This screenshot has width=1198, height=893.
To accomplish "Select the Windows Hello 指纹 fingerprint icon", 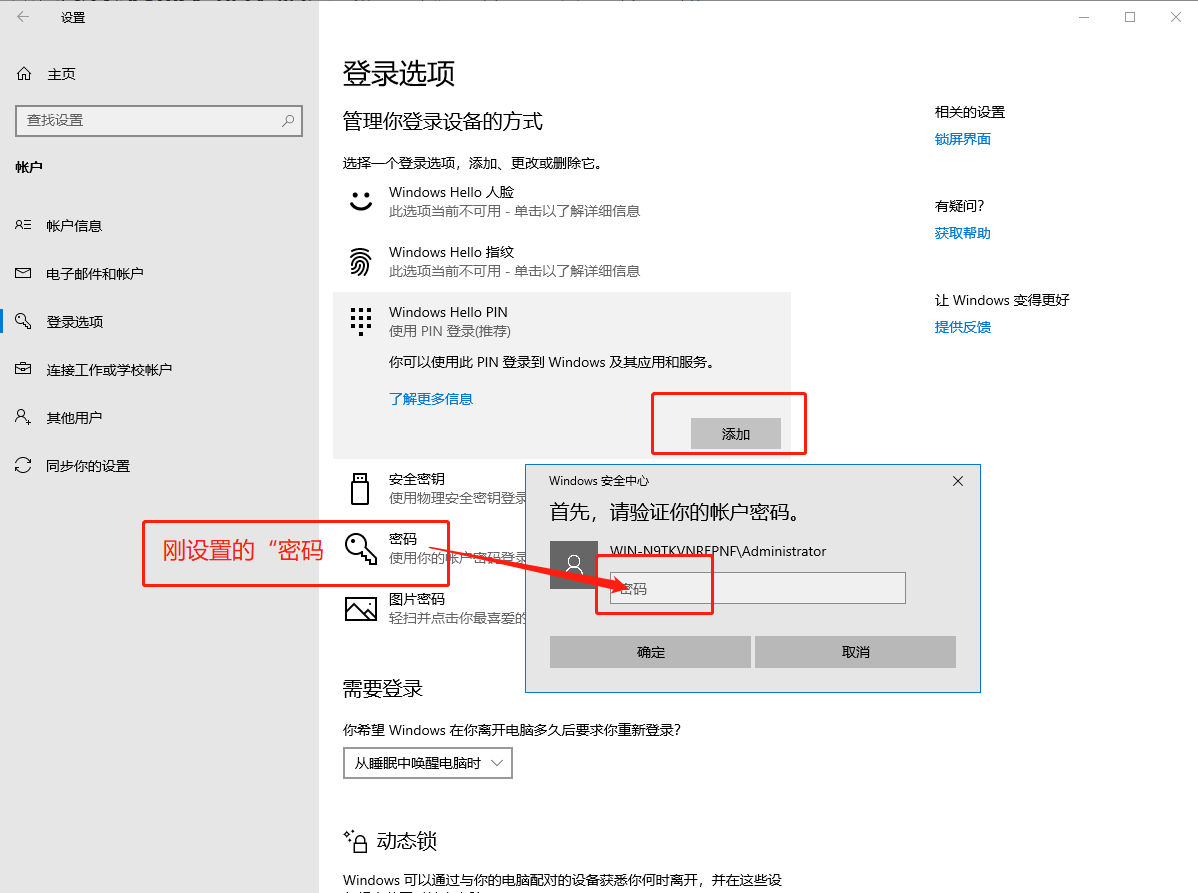I will [360, 261].
